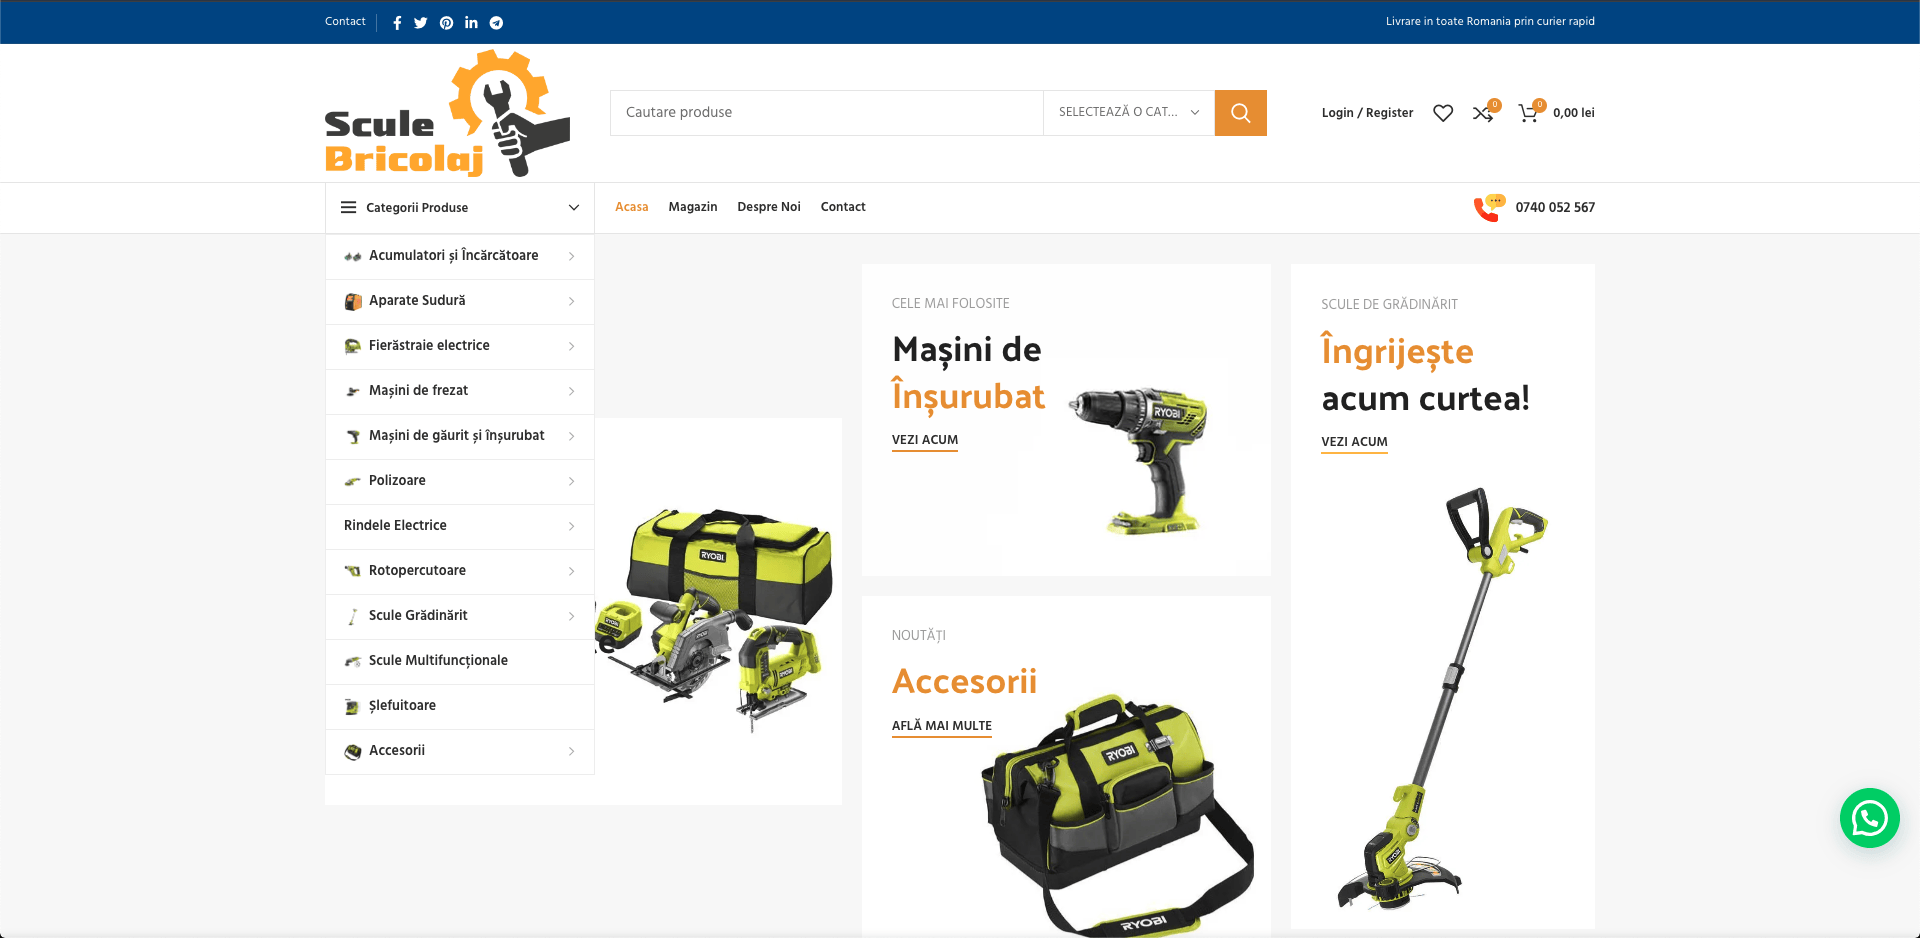Expand the Mașini de frezat submenu arrow
Viewport: 1920px width, 938px height.
(x=572, y=392)
